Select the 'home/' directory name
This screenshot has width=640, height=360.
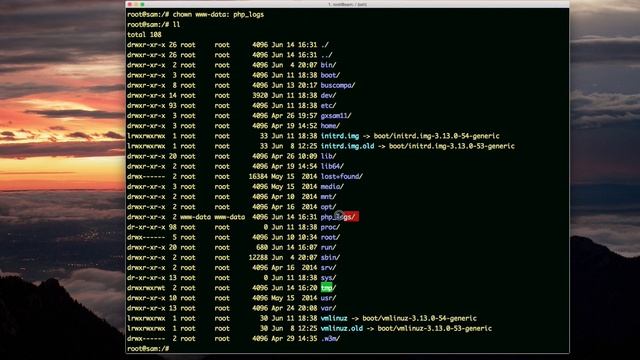pyautogui.click(x=330, y=126)
